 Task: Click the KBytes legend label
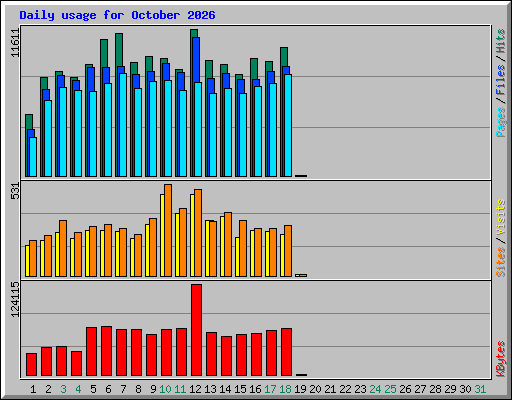501,359
